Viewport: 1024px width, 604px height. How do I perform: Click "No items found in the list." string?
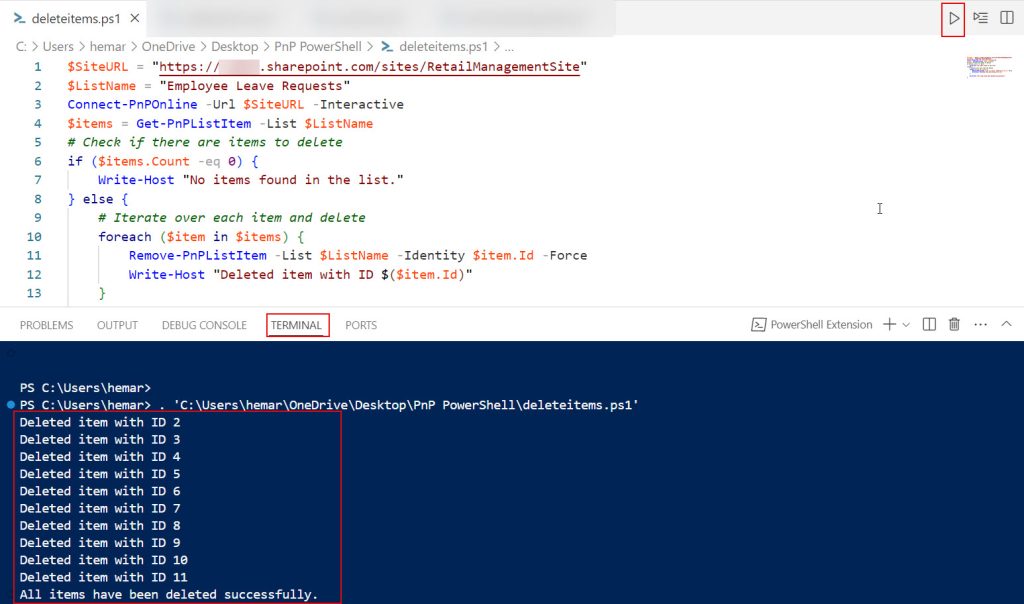click(293, 180)
